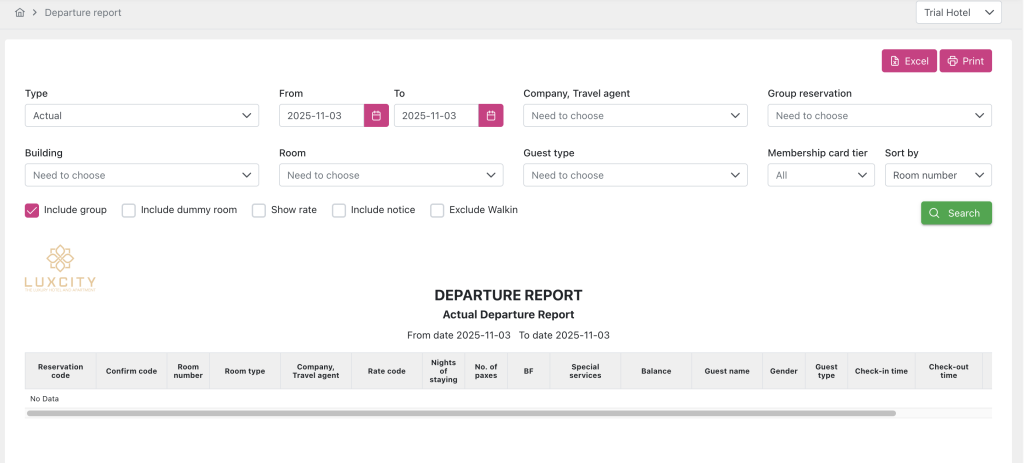Click the Departure report breadcrumb item
The height and width of the screenshot is (463, 1024).
click(x=83, y=13)
